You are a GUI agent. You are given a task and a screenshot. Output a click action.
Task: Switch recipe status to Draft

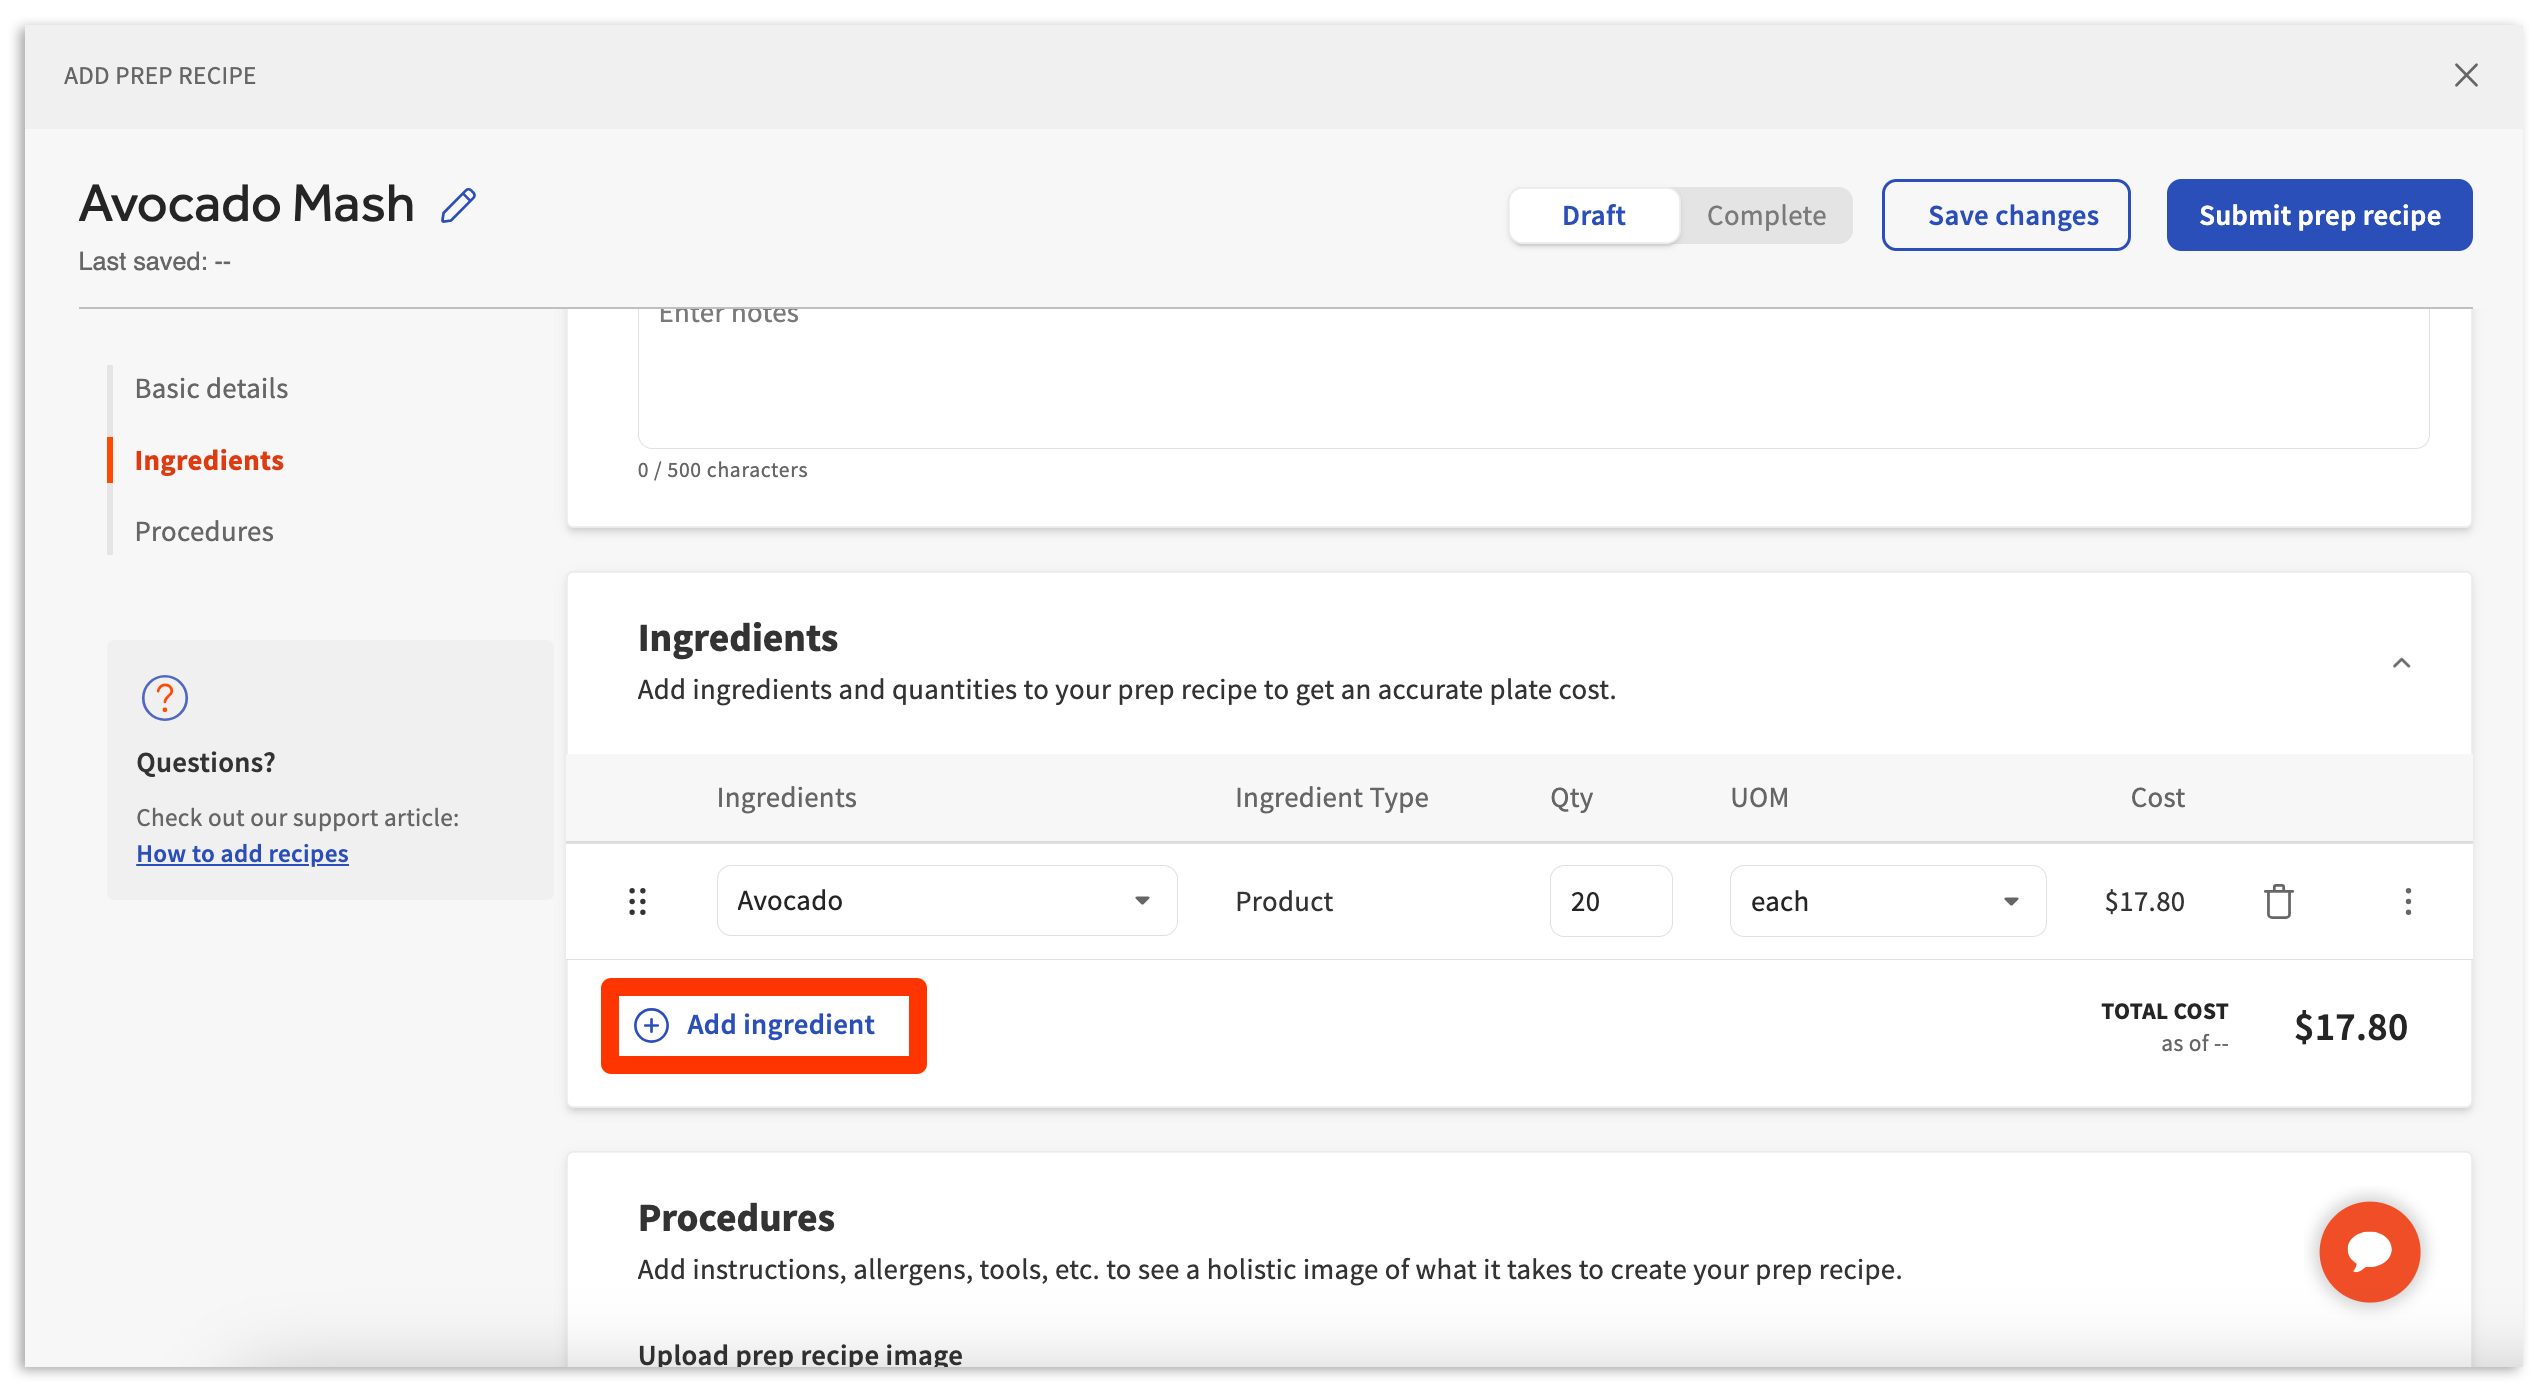click(x=1593, y=215)
